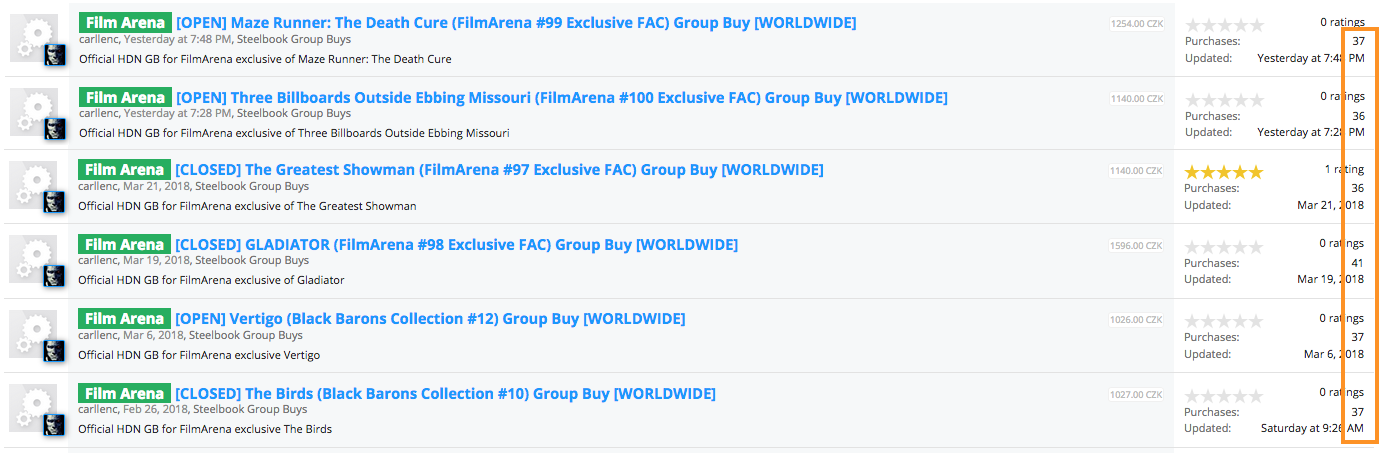
Task: Open The Birds Black Barons Collection #10
Action: [x=446, y=394]
